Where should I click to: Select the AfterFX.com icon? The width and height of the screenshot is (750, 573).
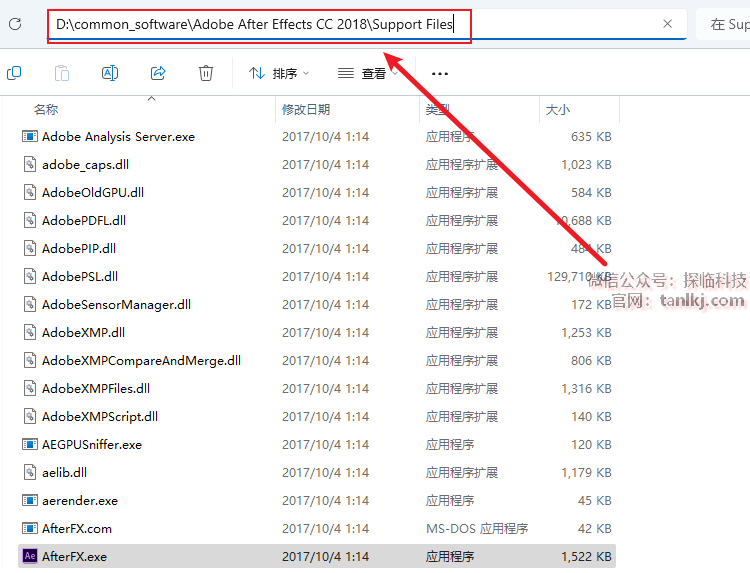pos(30,529)
